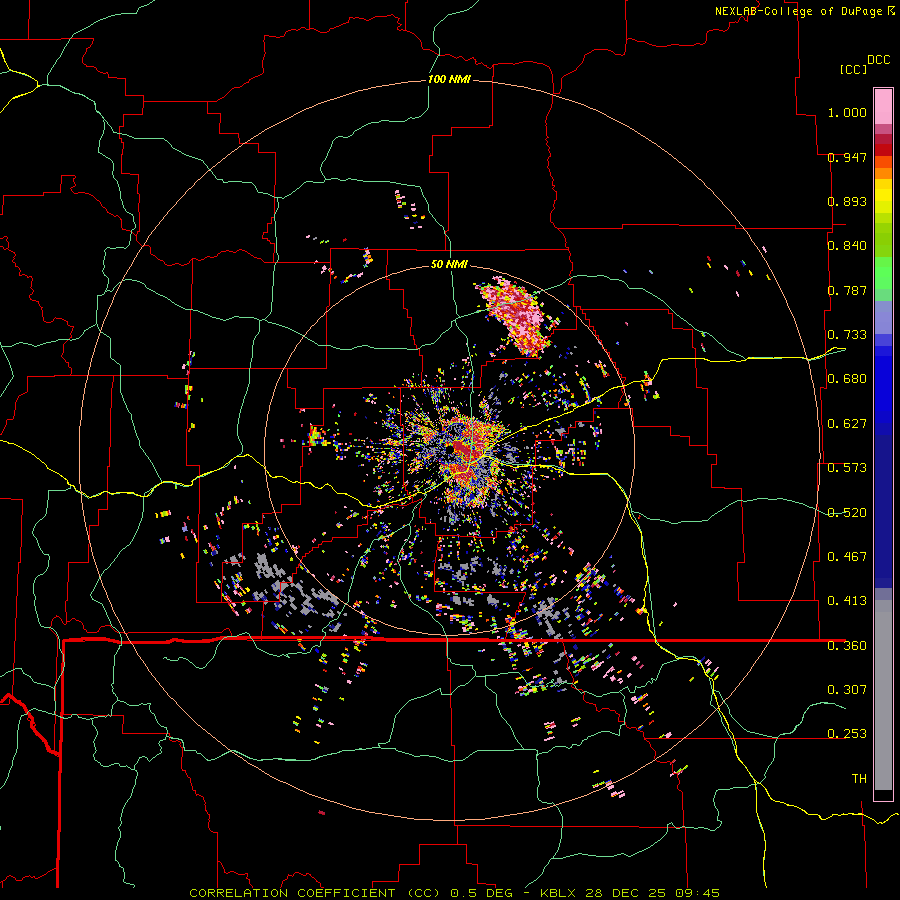Click the 0.573 legend value

tap(847, 468)
